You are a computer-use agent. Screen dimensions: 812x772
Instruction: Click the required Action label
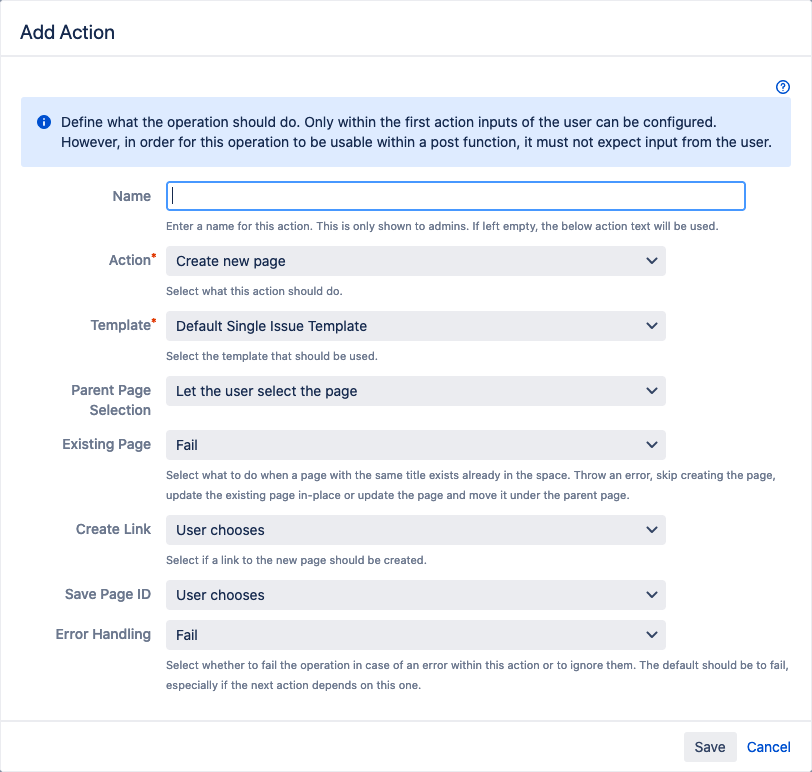pyautogui.click(x=132, y=260)
